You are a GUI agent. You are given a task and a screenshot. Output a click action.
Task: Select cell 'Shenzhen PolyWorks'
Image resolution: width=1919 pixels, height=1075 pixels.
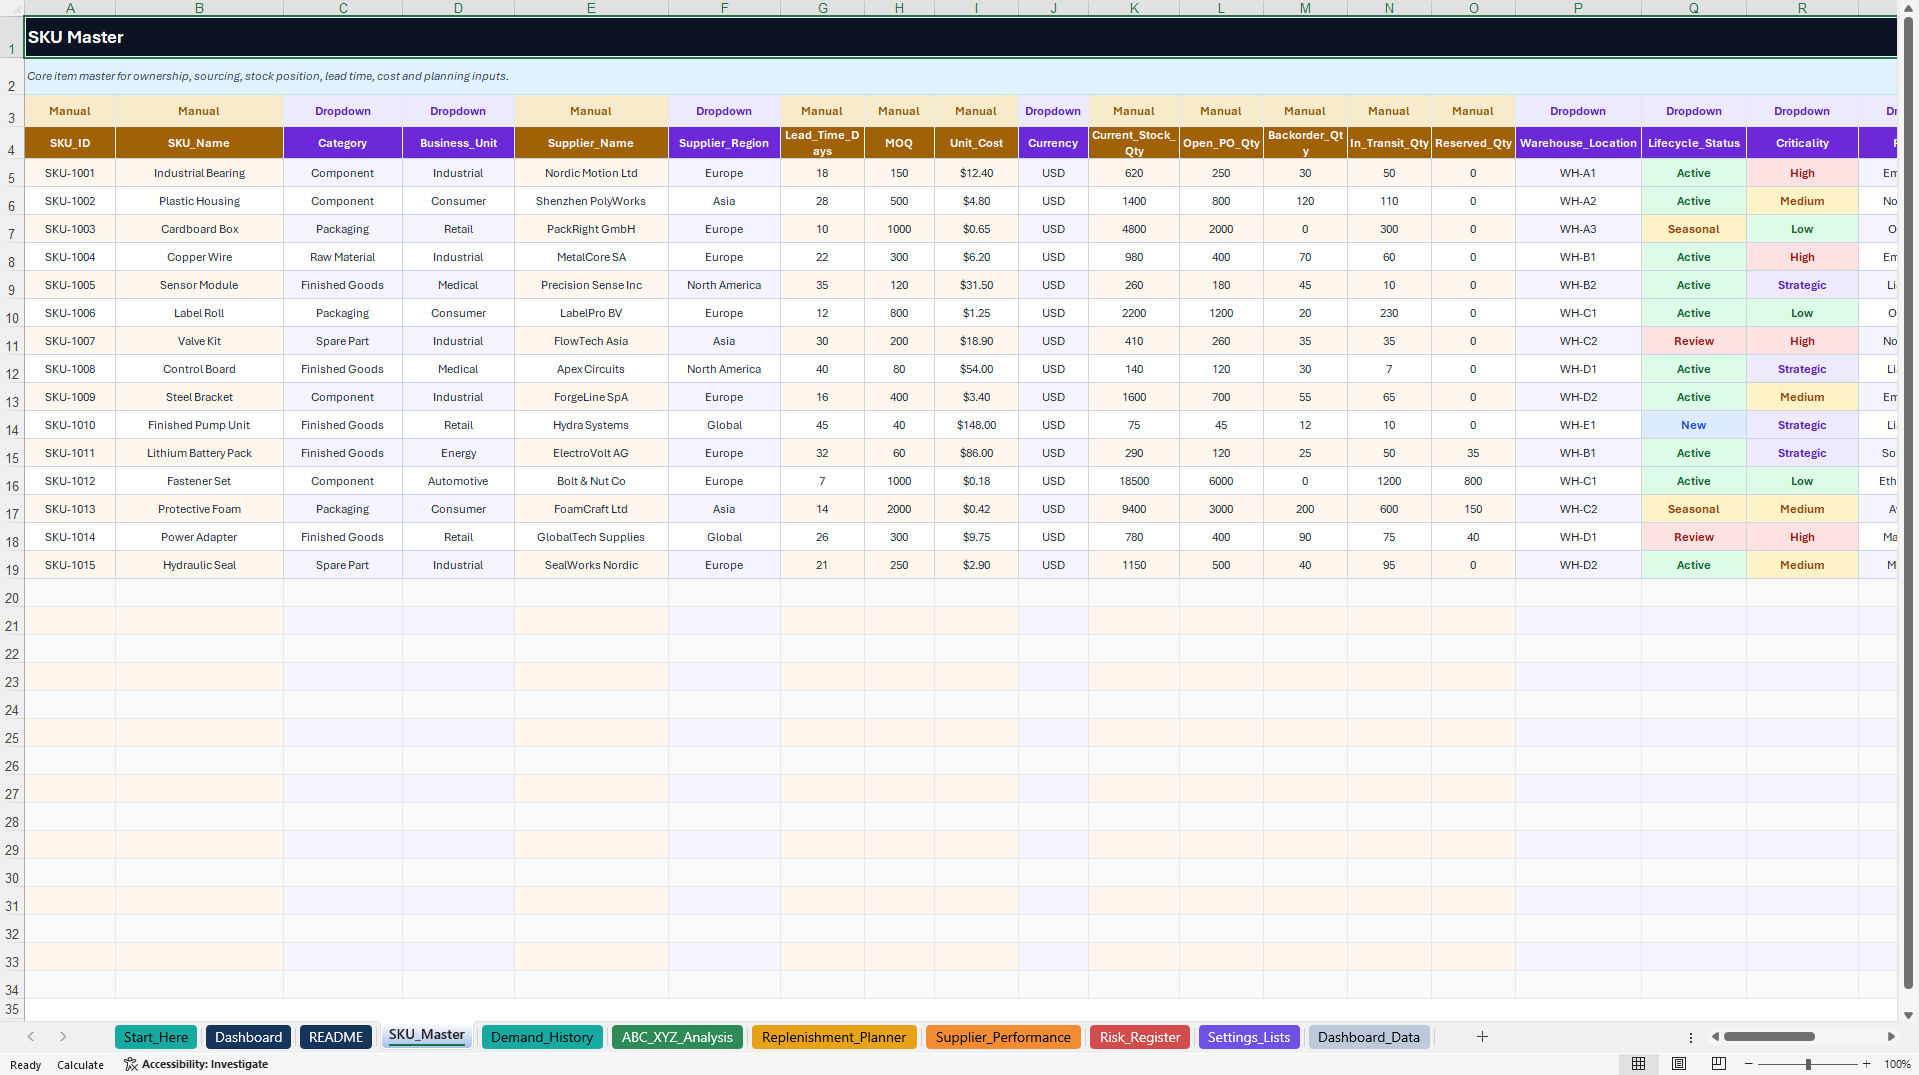[x=591, y=201]
